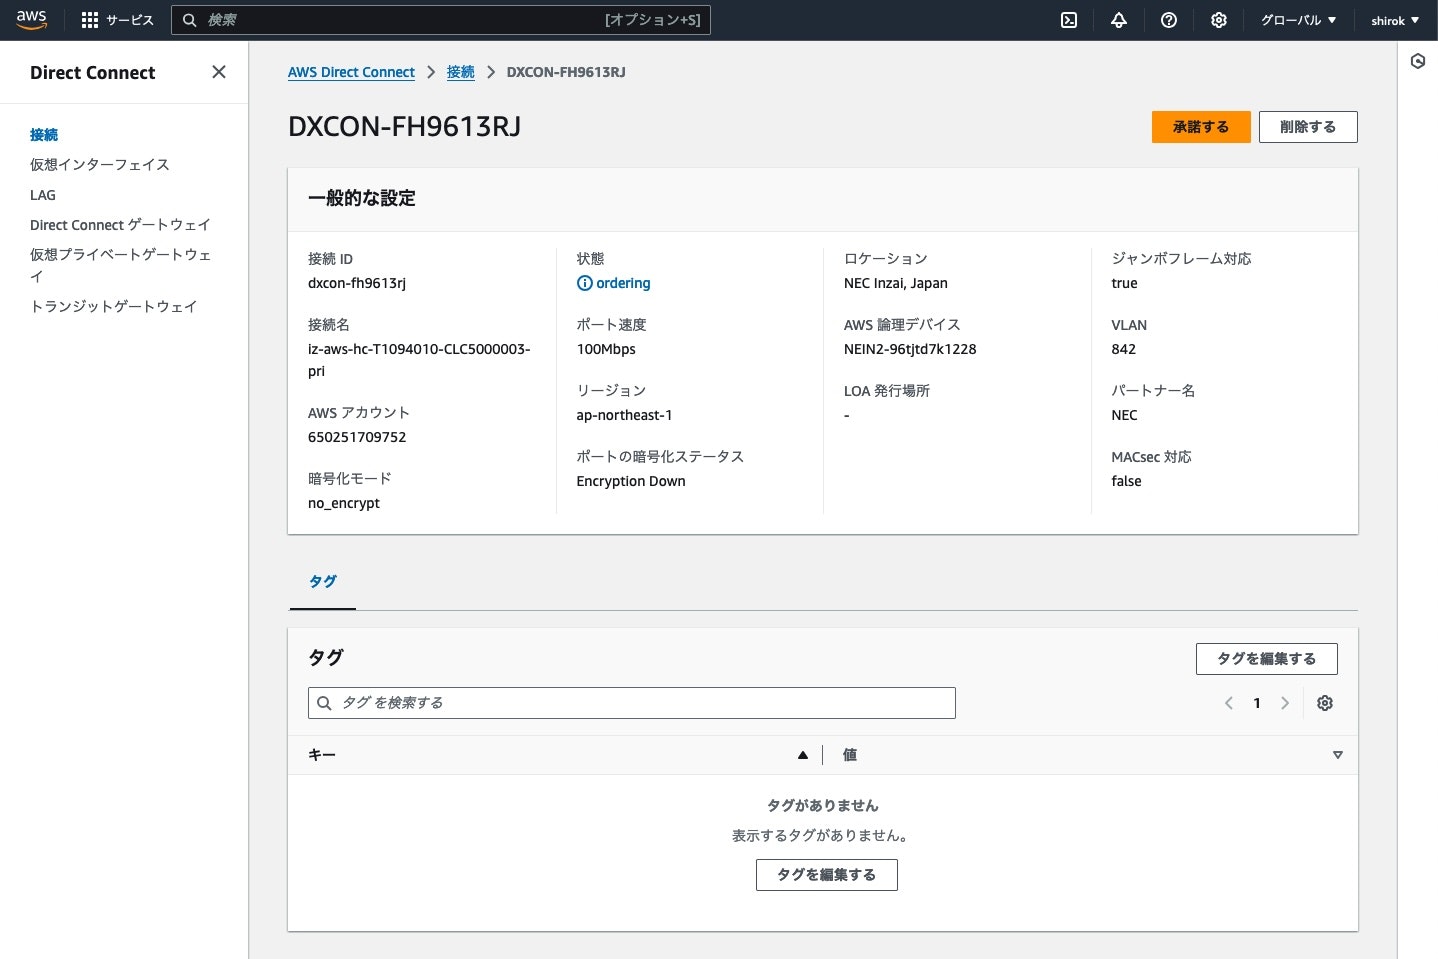Open the AWS home logo
The image size is (1438, 959).
31,20
